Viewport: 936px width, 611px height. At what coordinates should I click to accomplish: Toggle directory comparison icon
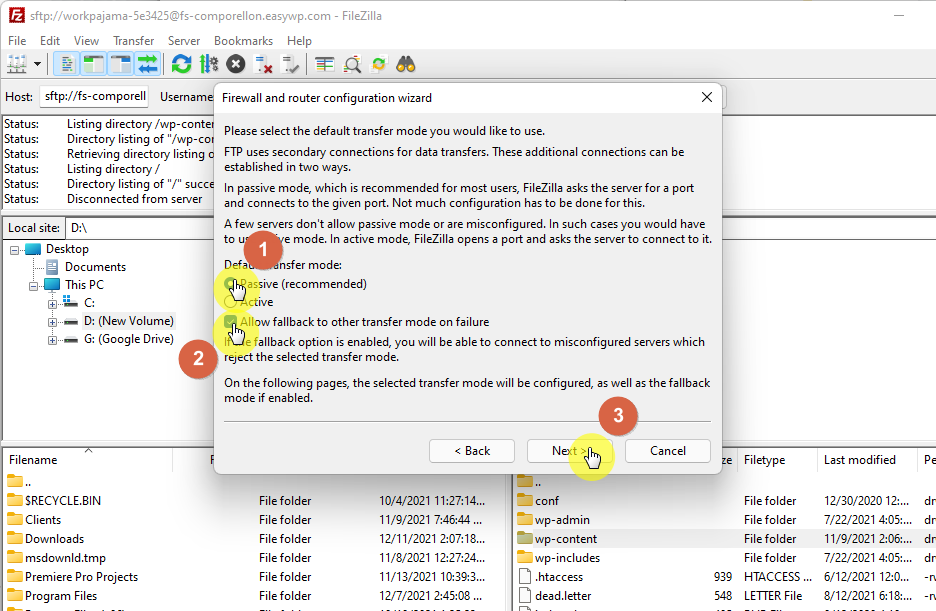pos(352,64)
